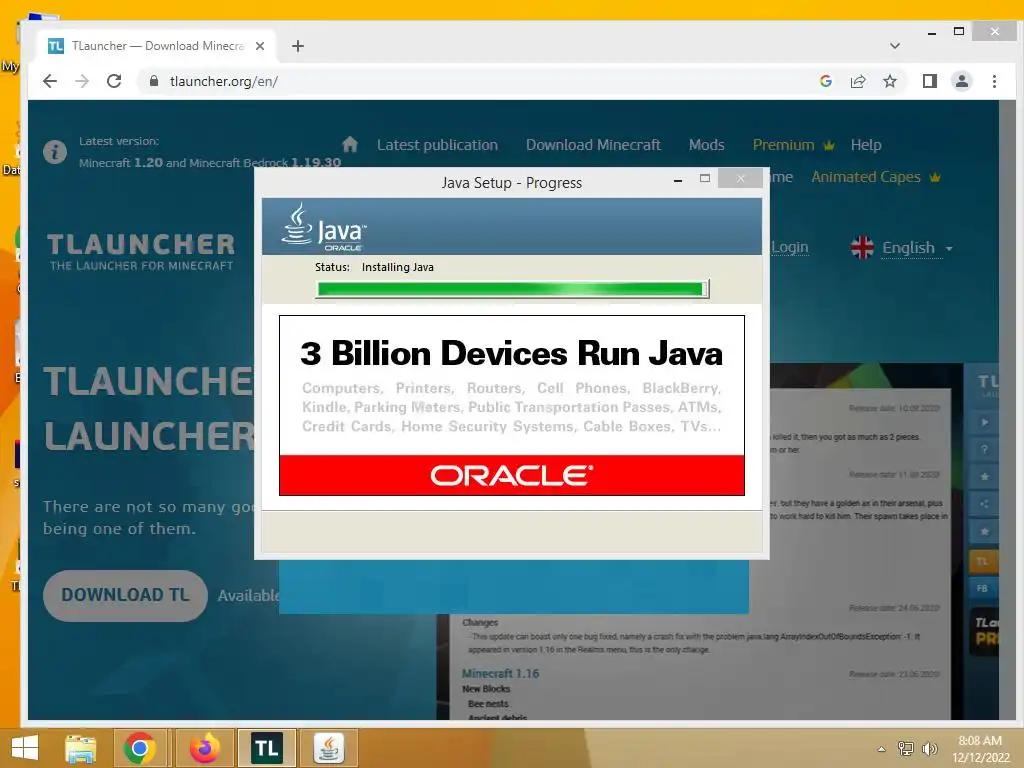Screen dimensions: 1024x768
Task: Show hidden system tray icons
Action: click(882, 749)
